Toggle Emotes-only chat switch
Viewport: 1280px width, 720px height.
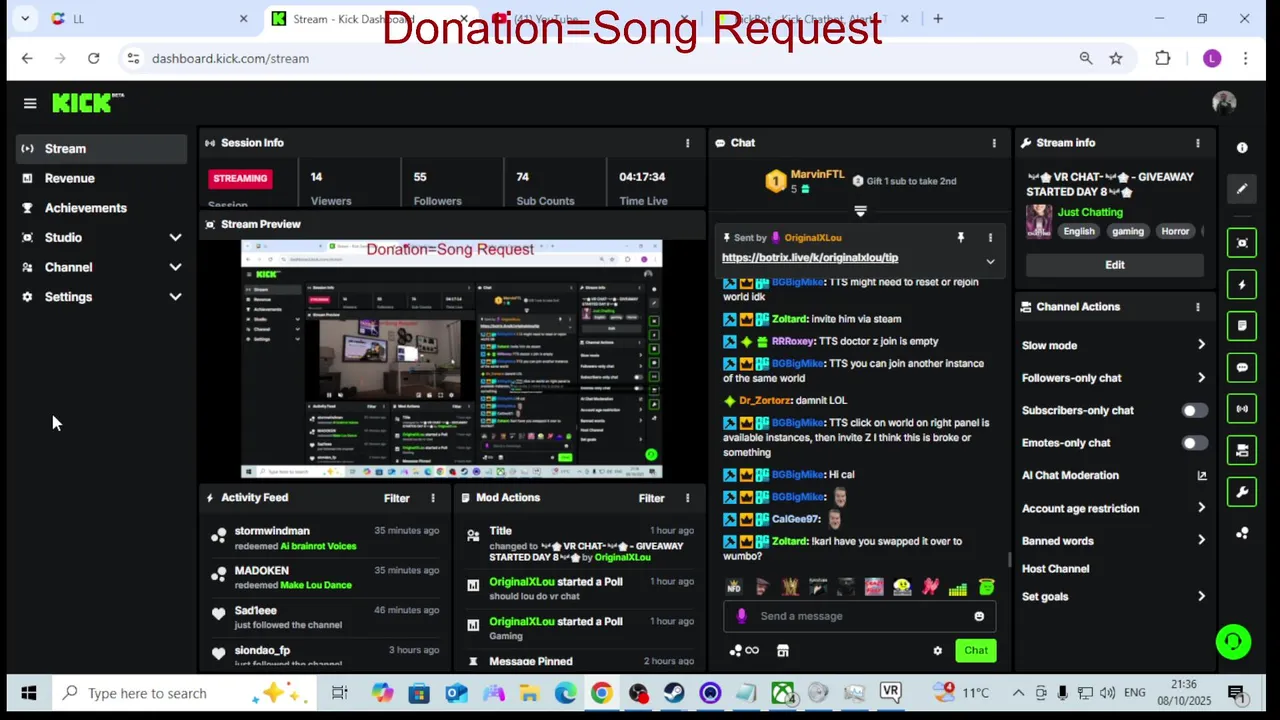pyautogui.click(x=1195, y=443)
